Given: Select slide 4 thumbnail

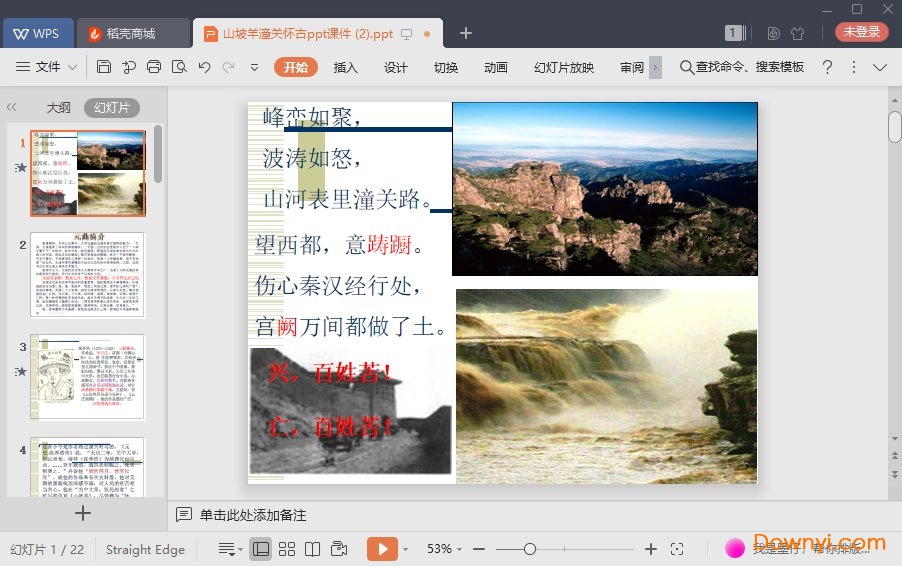Looking at the screenshot, I should 87,466.
